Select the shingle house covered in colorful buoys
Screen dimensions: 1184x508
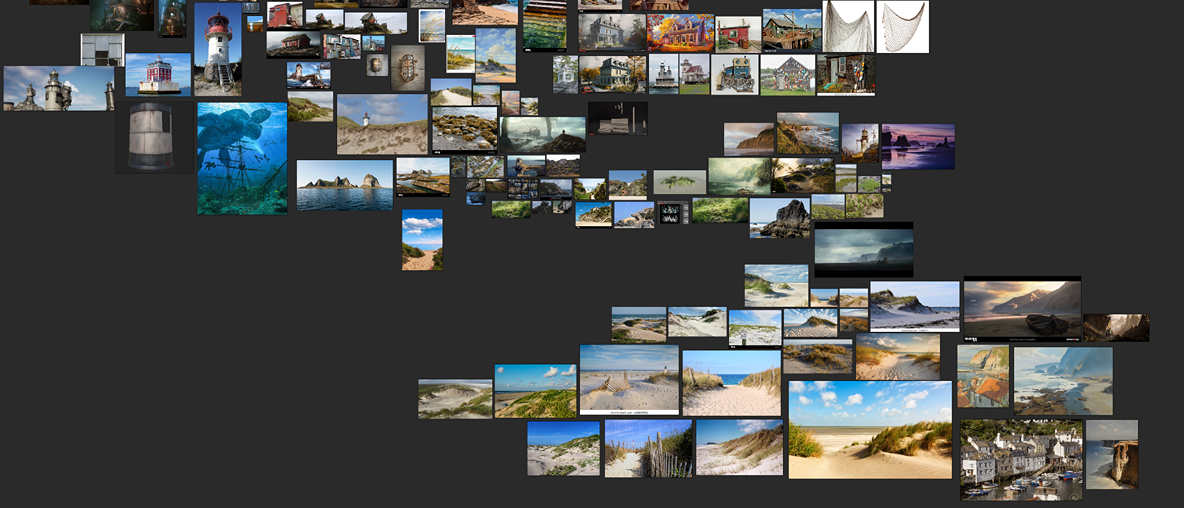pyautogui.click(x=788, y=75)
